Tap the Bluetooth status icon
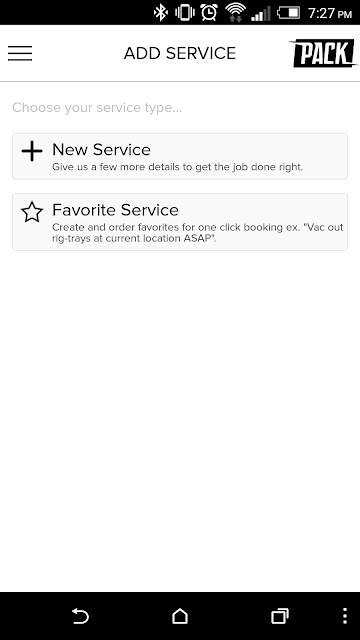Viewport: 360px width, 640px height. point(160,13)
